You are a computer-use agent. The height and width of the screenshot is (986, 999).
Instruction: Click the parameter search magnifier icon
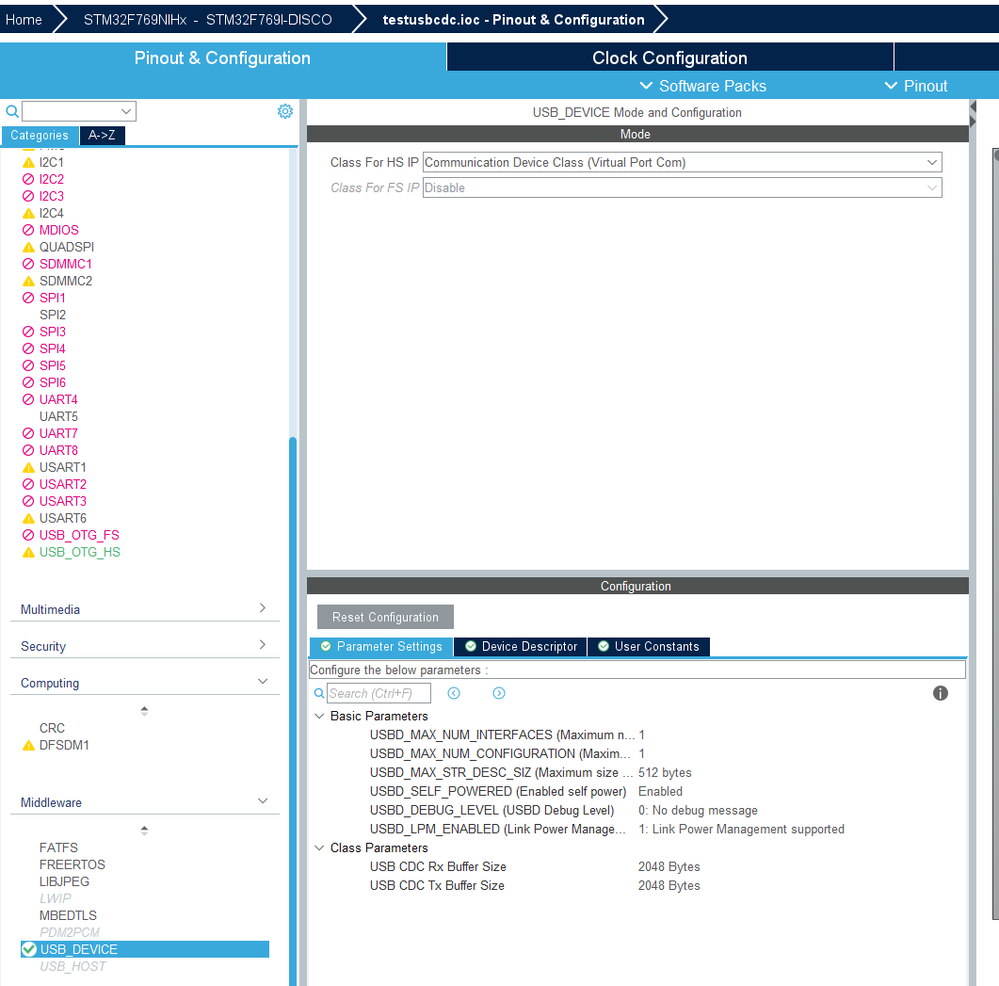click(319, 693)
